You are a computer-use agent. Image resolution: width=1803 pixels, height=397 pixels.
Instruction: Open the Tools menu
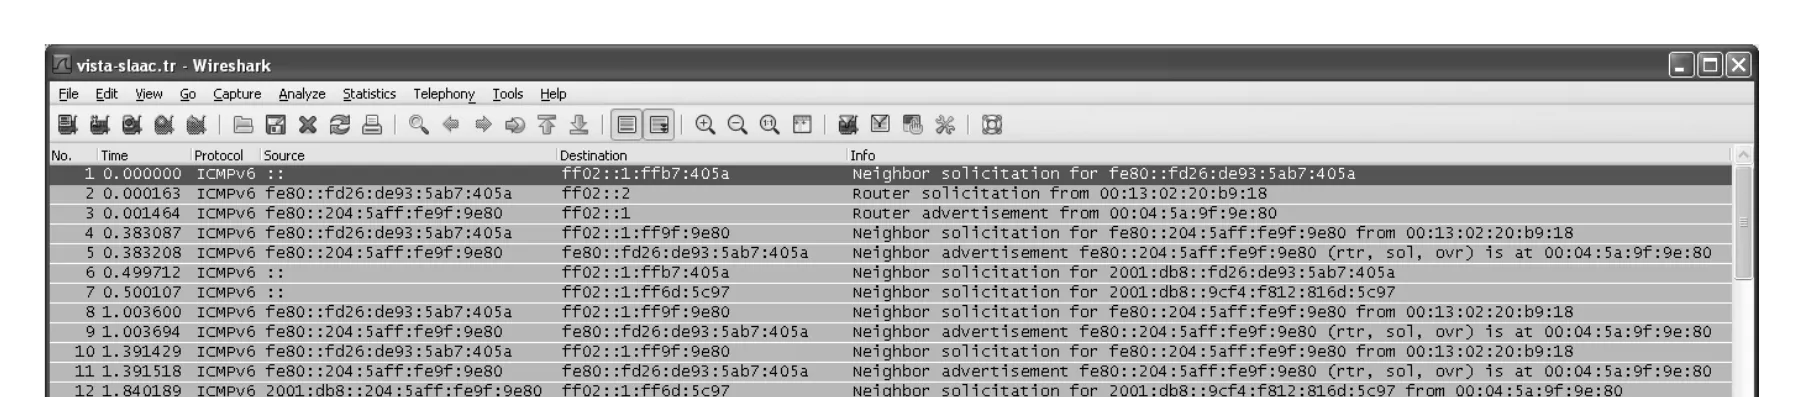click(508, 94)
